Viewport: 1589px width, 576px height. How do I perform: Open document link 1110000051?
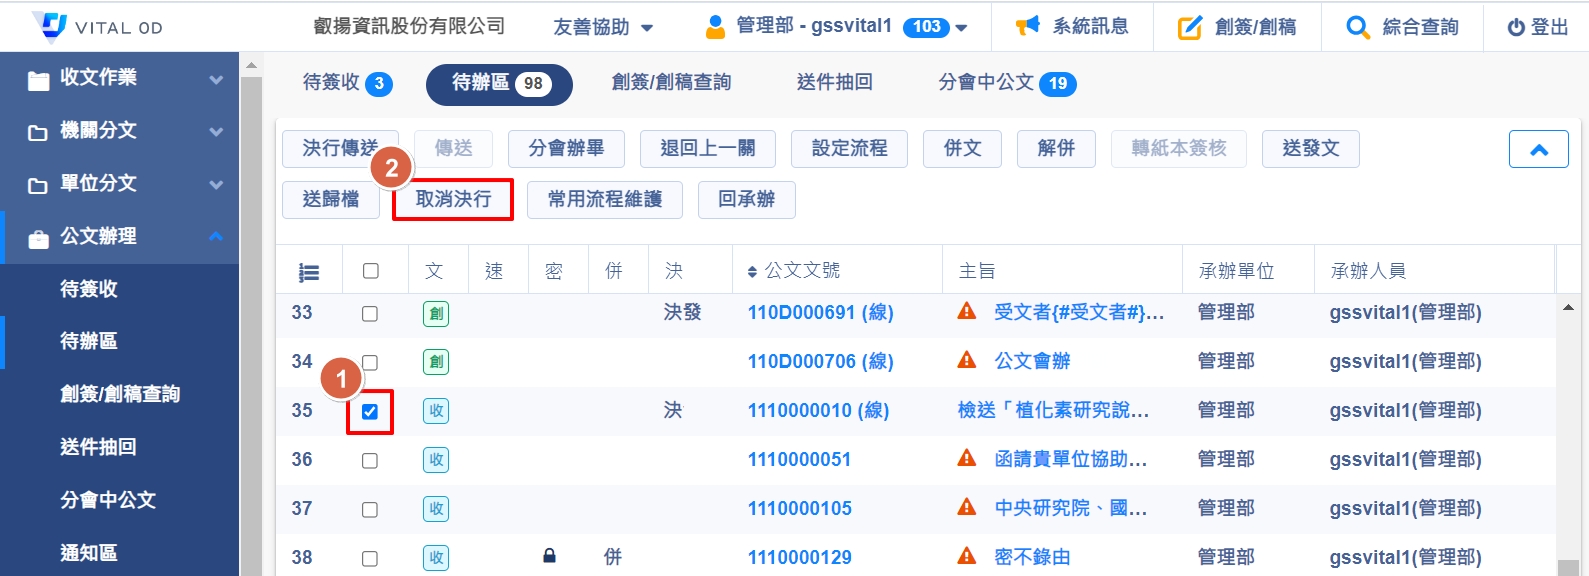799,459
